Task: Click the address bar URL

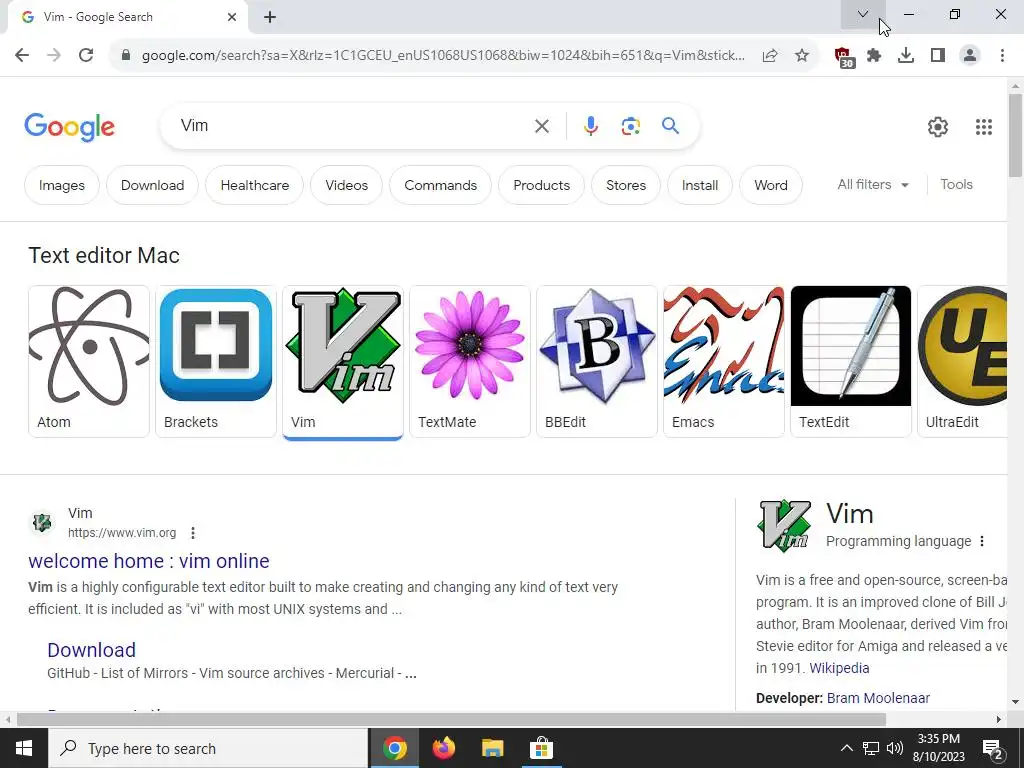Action: 443,56
